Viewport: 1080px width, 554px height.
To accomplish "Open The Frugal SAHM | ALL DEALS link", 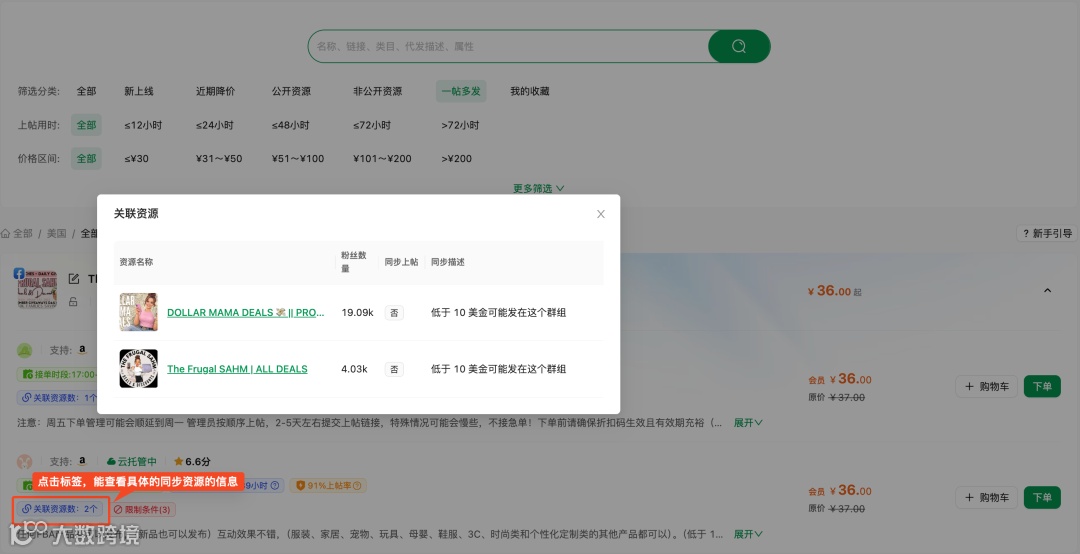I will click(237, 369).
